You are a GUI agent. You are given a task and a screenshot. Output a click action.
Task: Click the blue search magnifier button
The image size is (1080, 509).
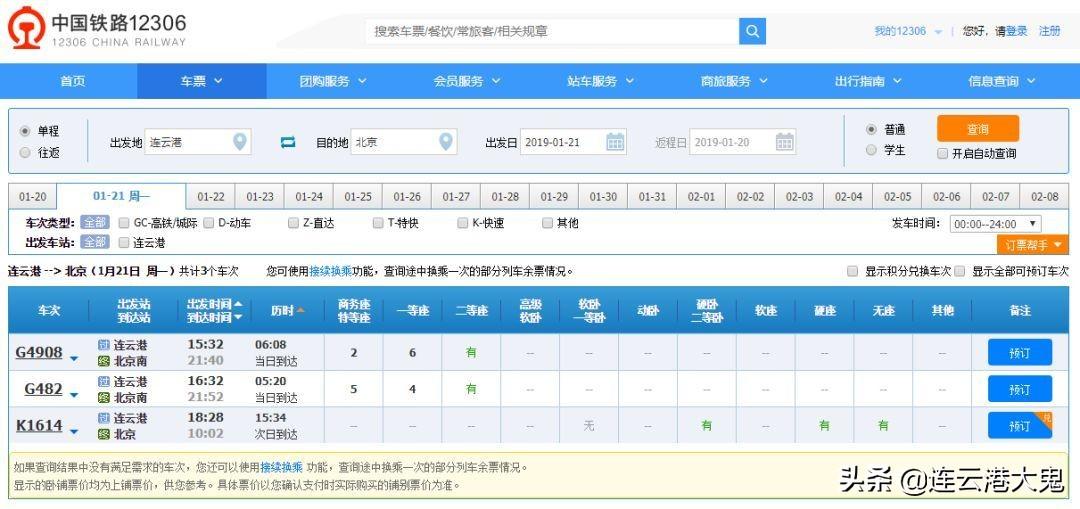coord(752,31)
